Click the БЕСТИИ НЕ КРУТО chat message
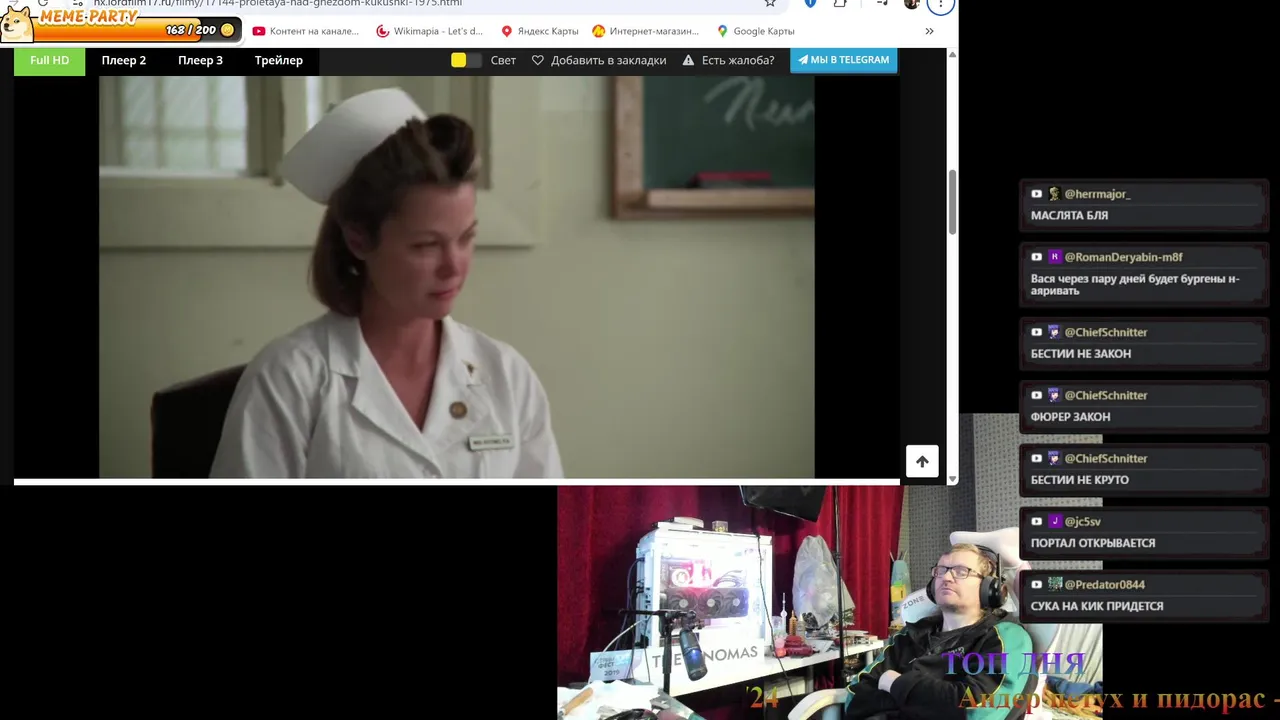The height and width of the screenshot is (720, 1280). 1080,480
